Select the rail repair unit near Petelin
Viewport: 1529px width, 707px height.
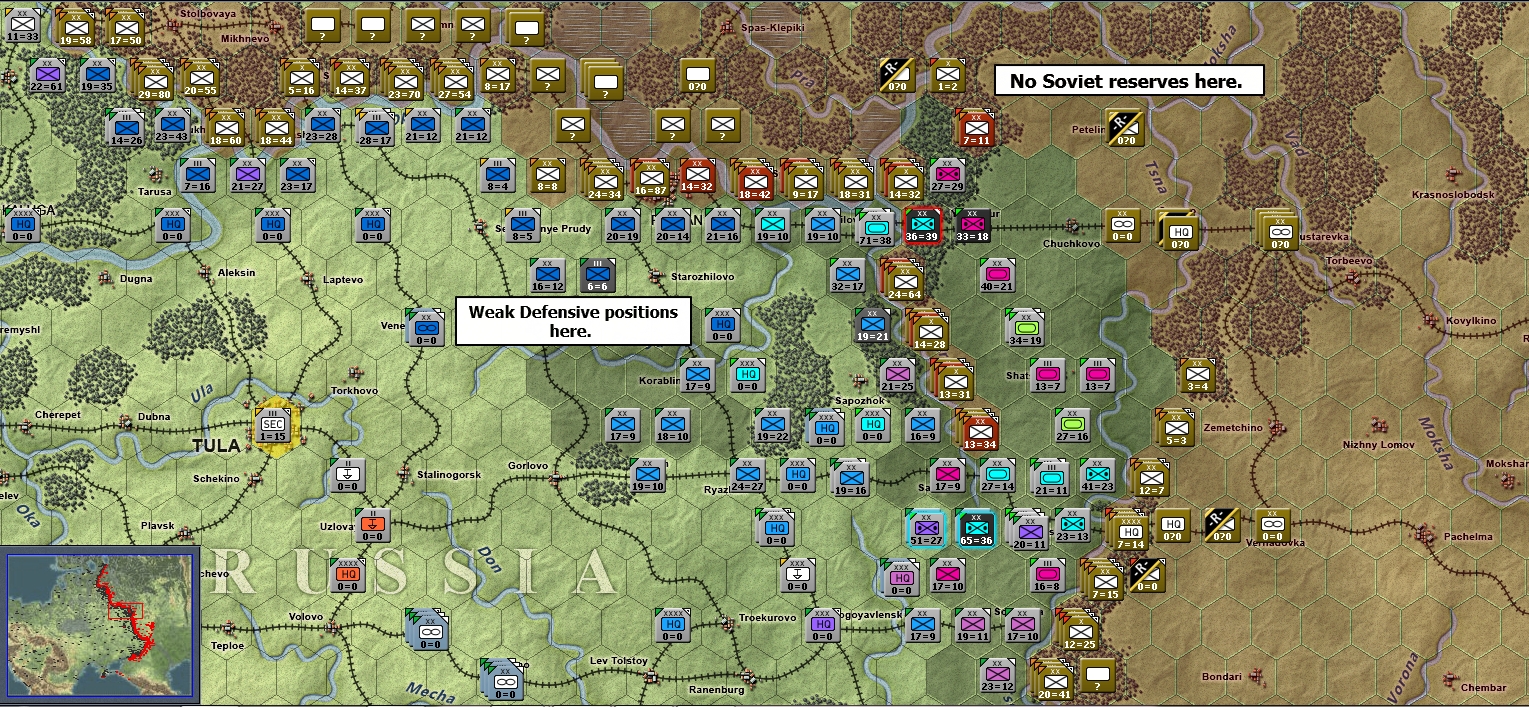click(1125, 129)
